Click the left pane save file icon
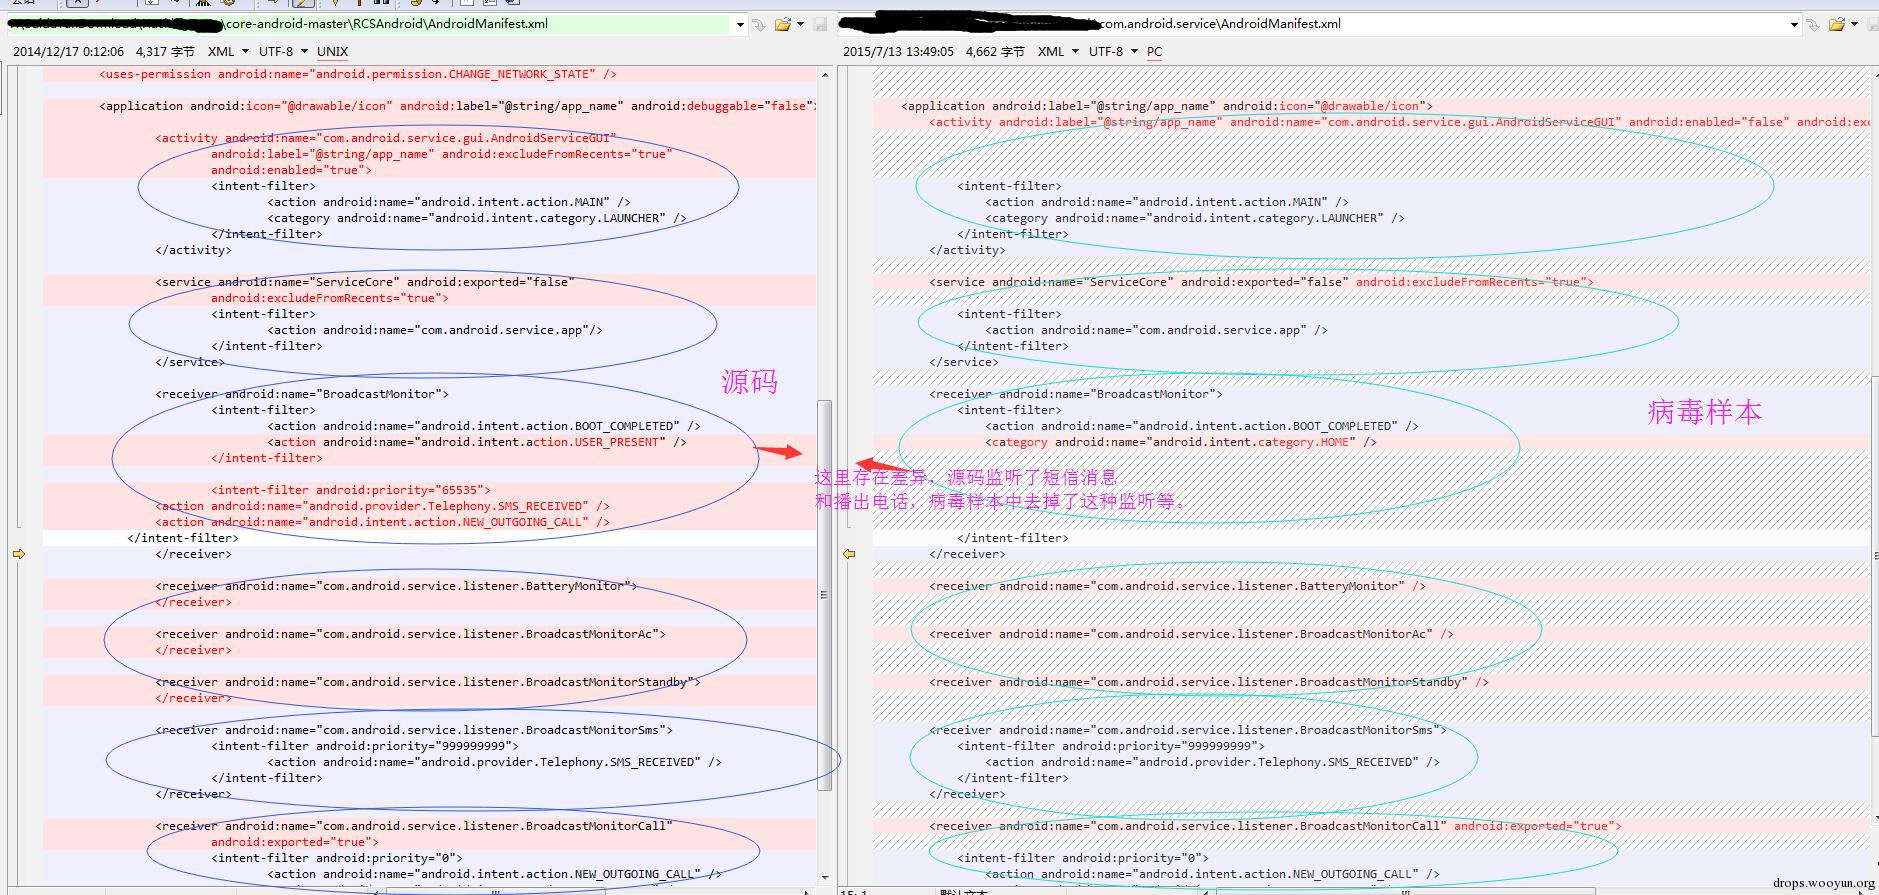 (x=821, y=24)
